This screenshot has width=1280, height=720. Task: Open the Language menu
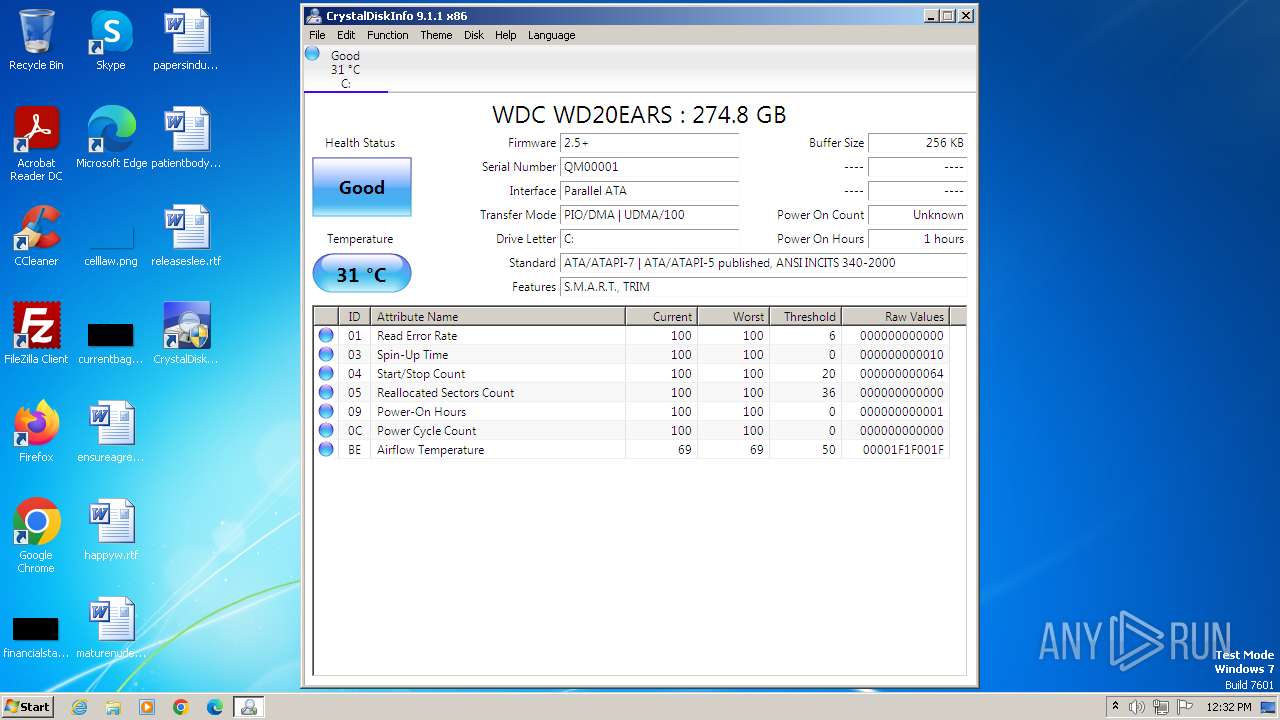(x=552, y=35)
